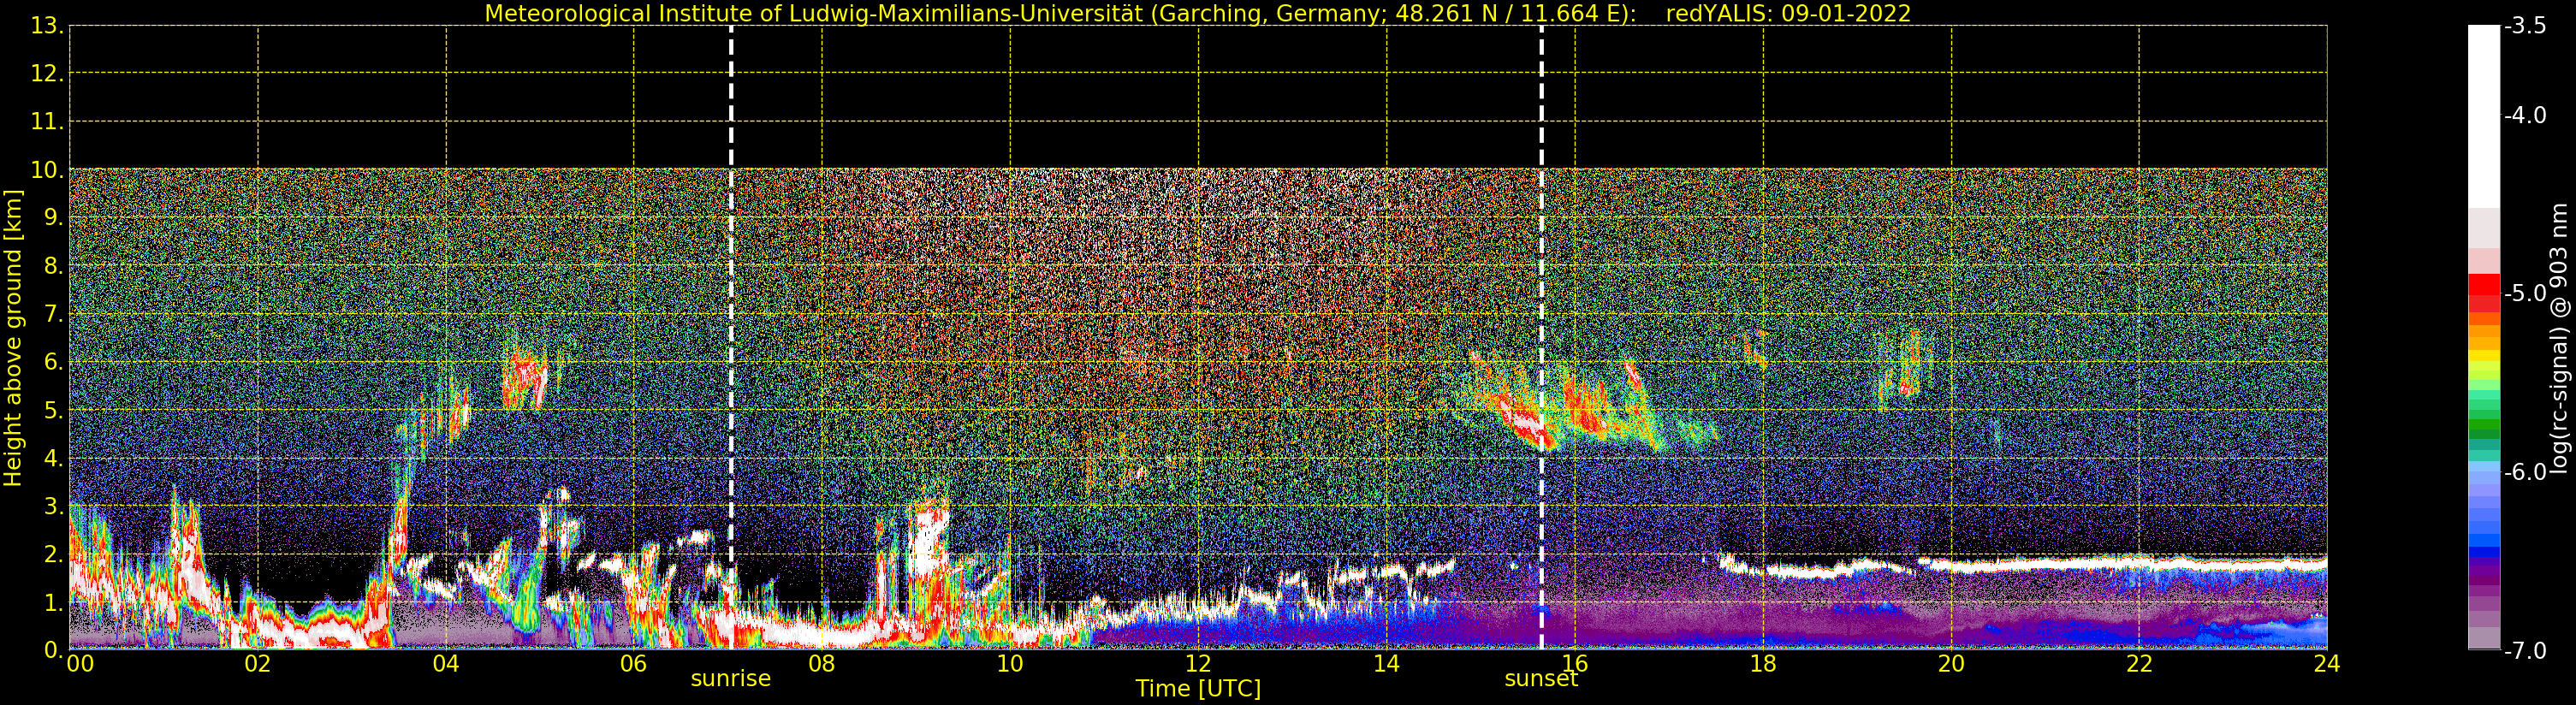Pick the white top segment of the colorbar
This screenshot has height=705, width=2576.
[x=2484, y=116]
